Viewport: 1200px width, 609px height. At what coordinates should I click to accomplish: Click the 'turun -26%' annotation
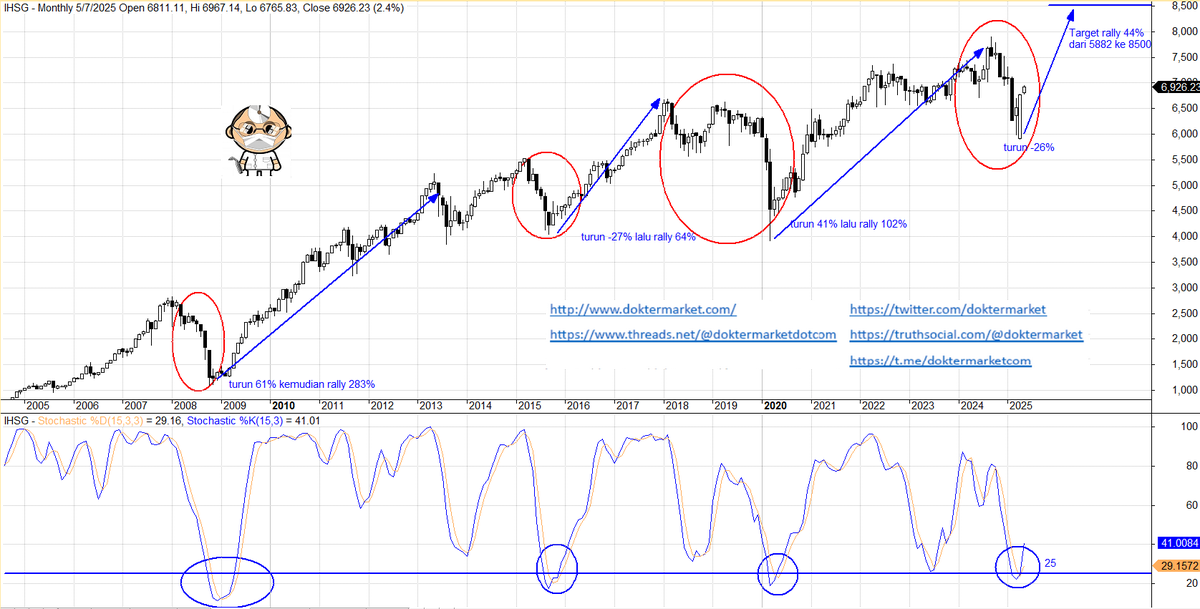coord(1028,147)
